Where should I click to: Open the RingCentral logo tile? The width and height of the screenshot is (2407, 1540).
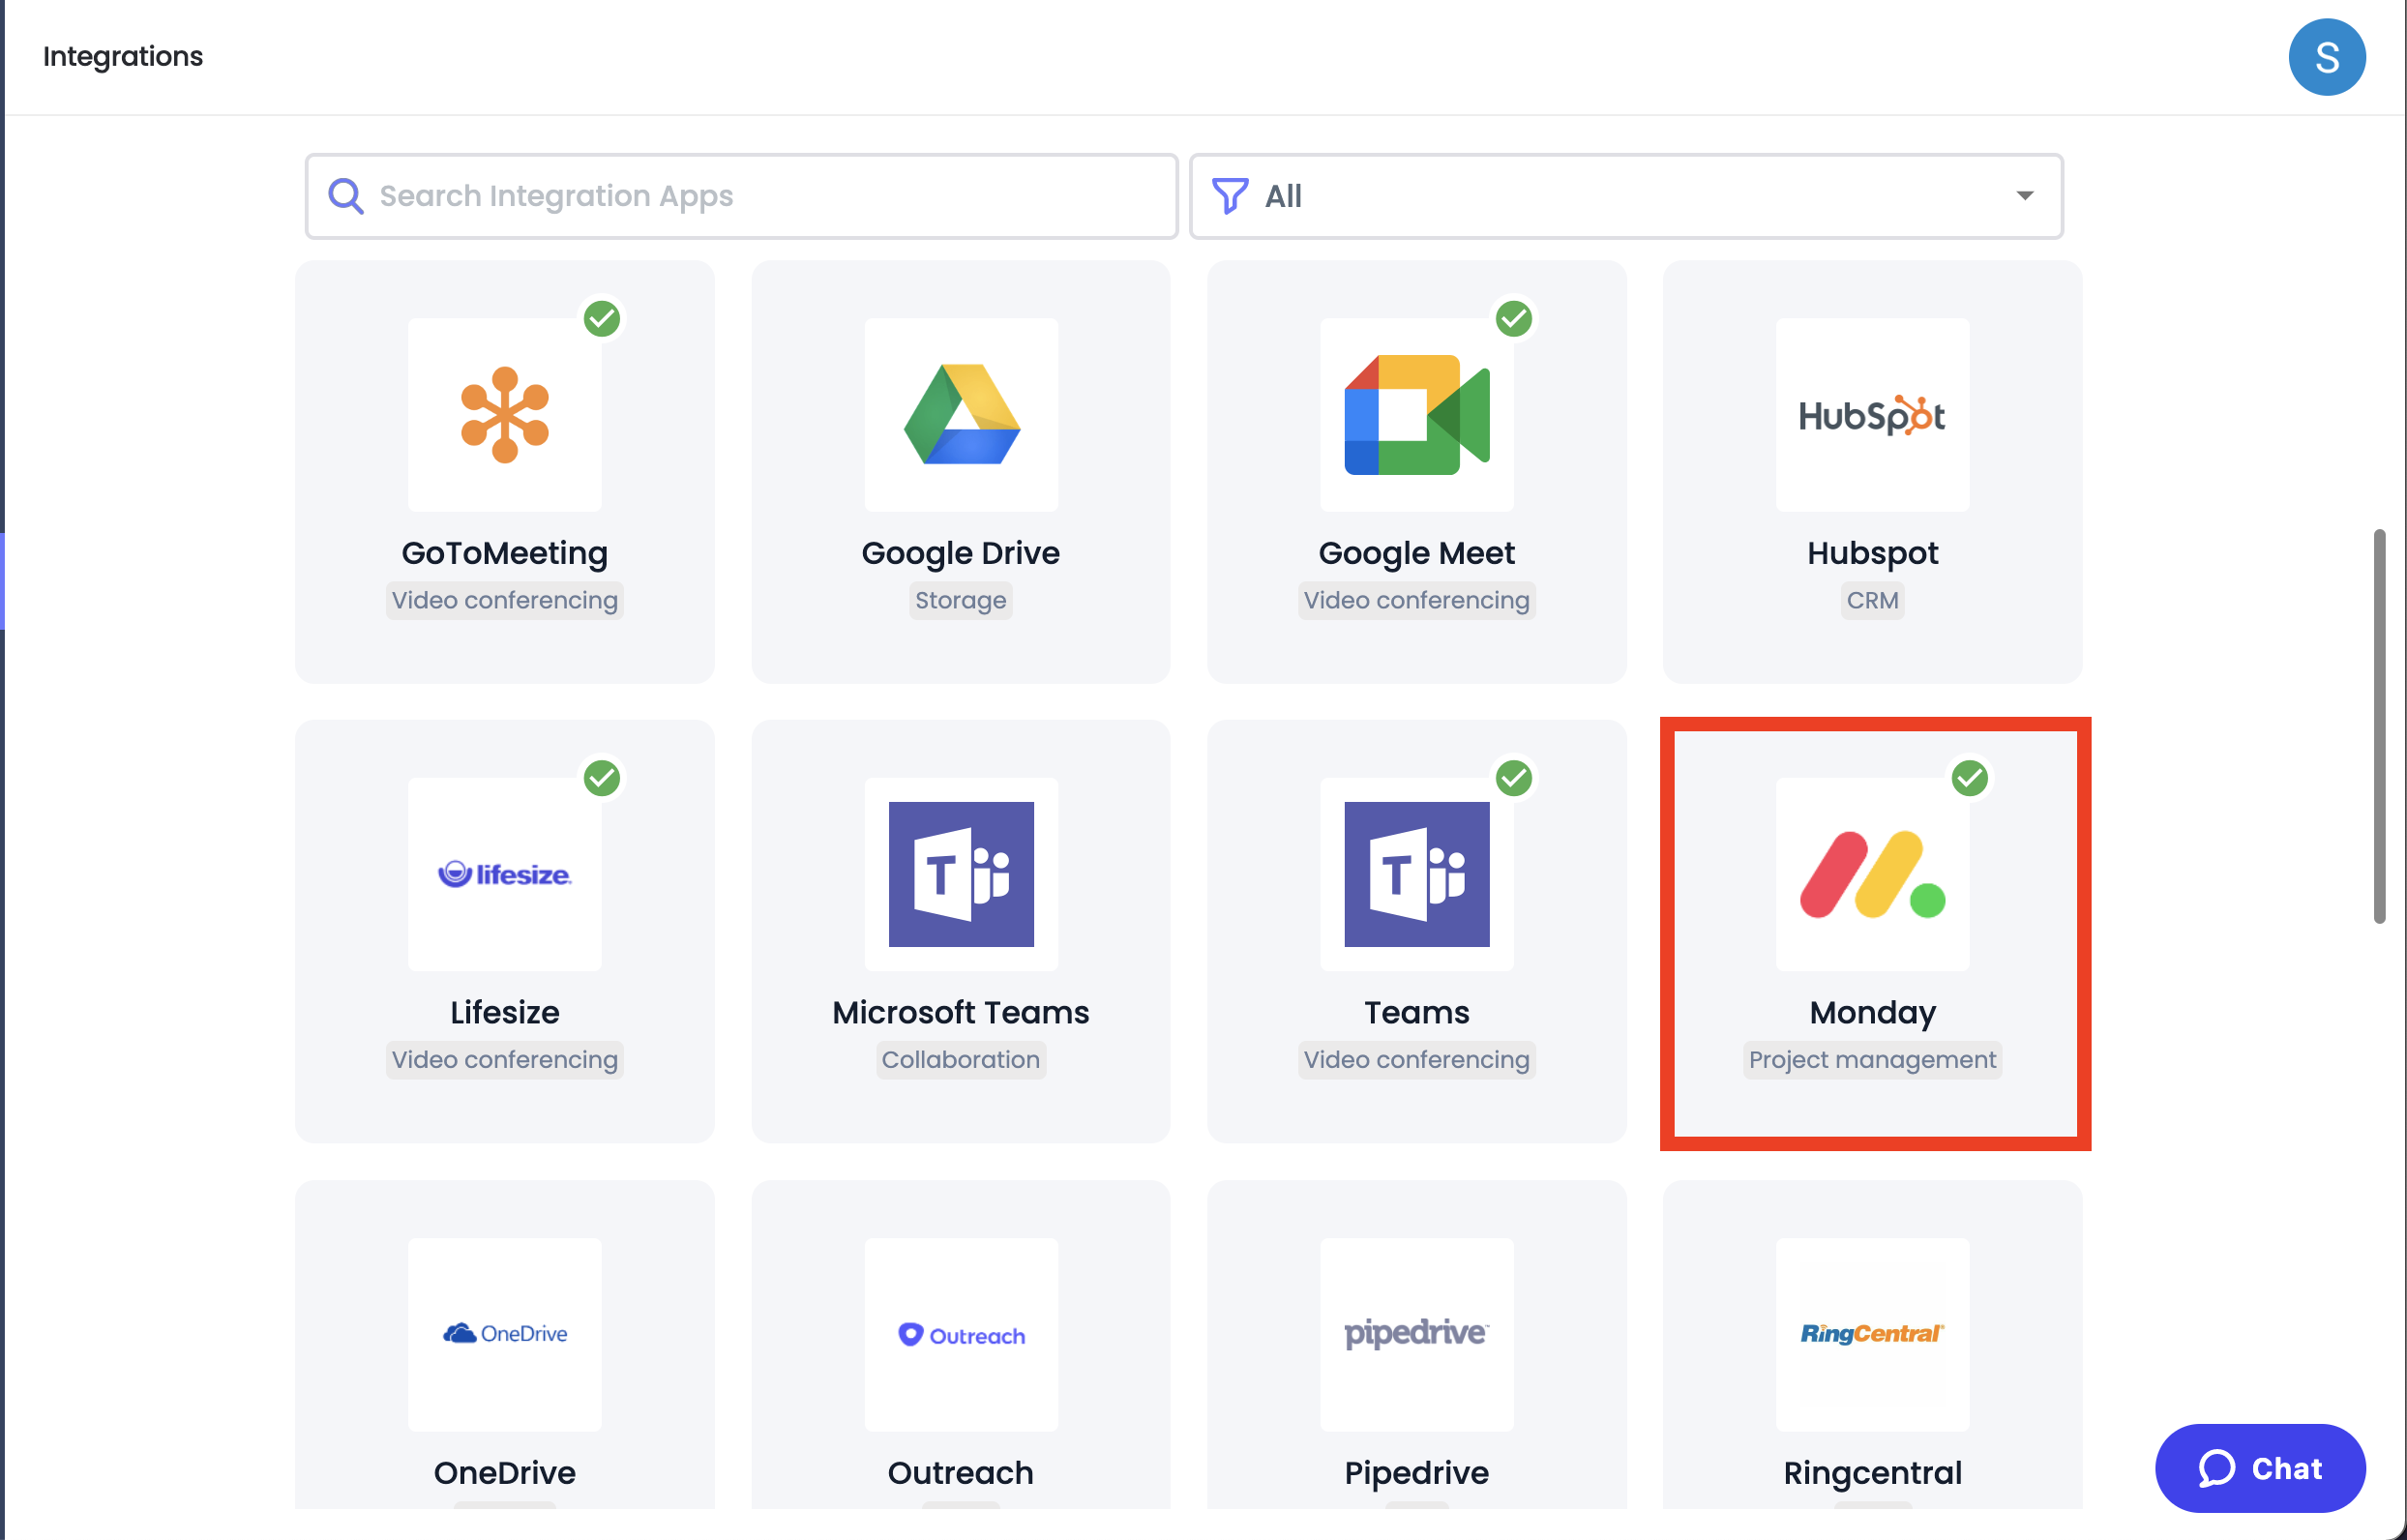(1872, 1334)
